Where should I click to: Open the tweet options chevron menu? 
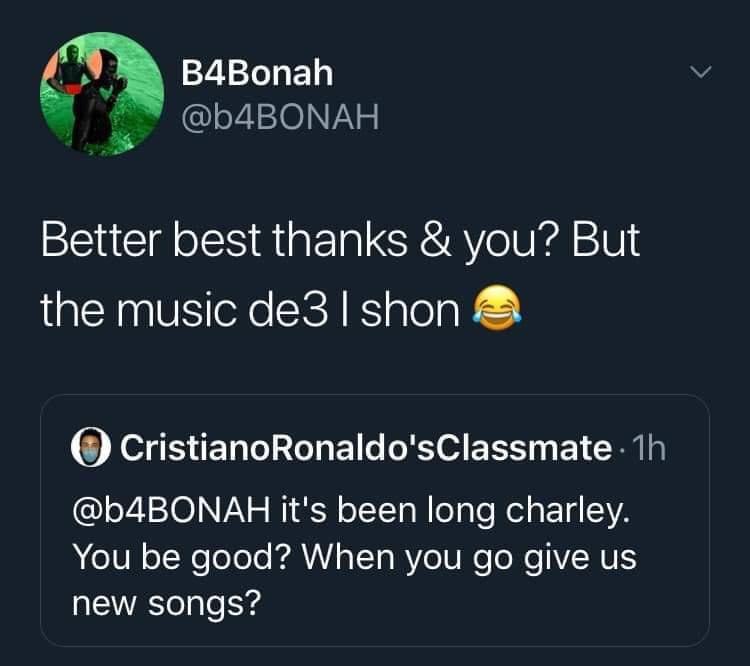(x=701, y=72)
